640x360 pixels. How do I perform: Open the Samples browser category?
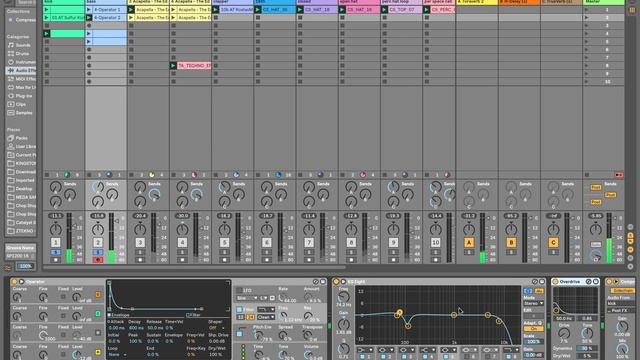[20, 113]
